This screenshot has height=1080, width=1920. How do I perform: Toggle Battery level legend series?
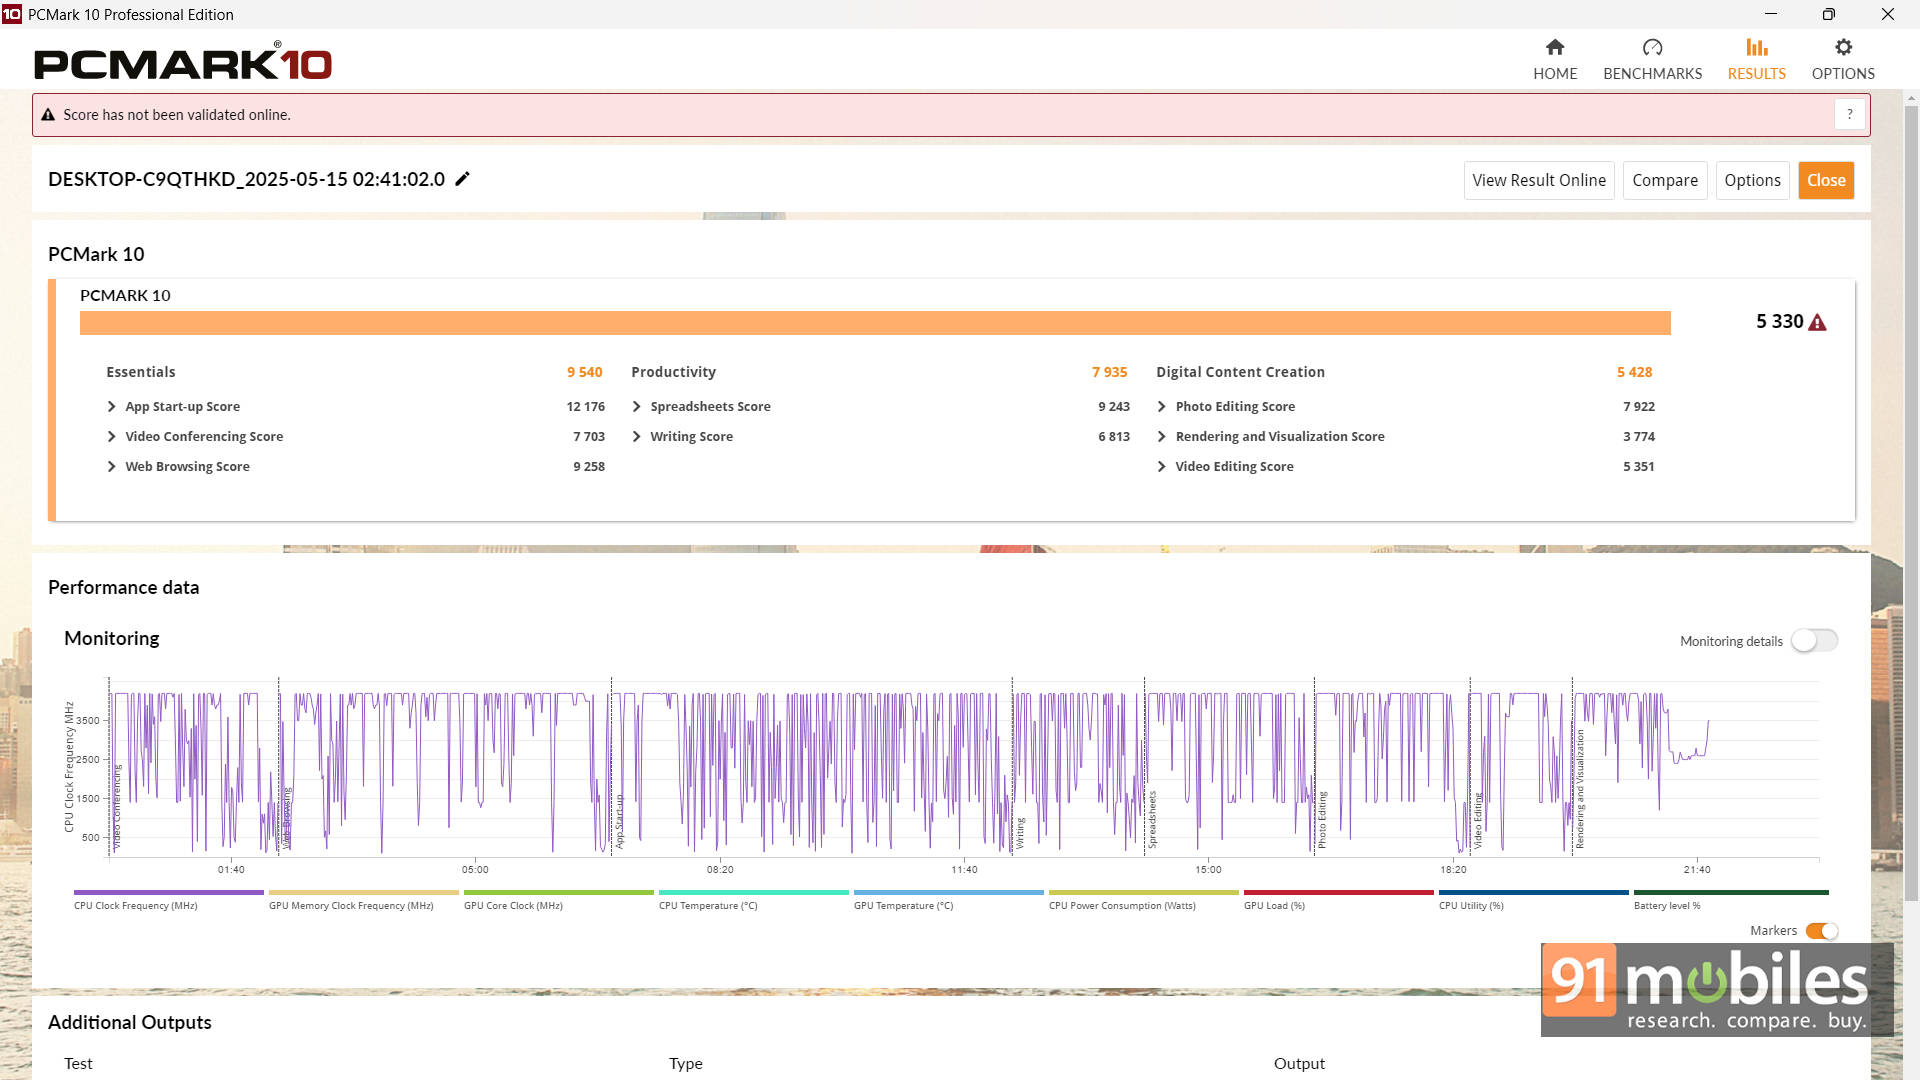[1730, 899]
